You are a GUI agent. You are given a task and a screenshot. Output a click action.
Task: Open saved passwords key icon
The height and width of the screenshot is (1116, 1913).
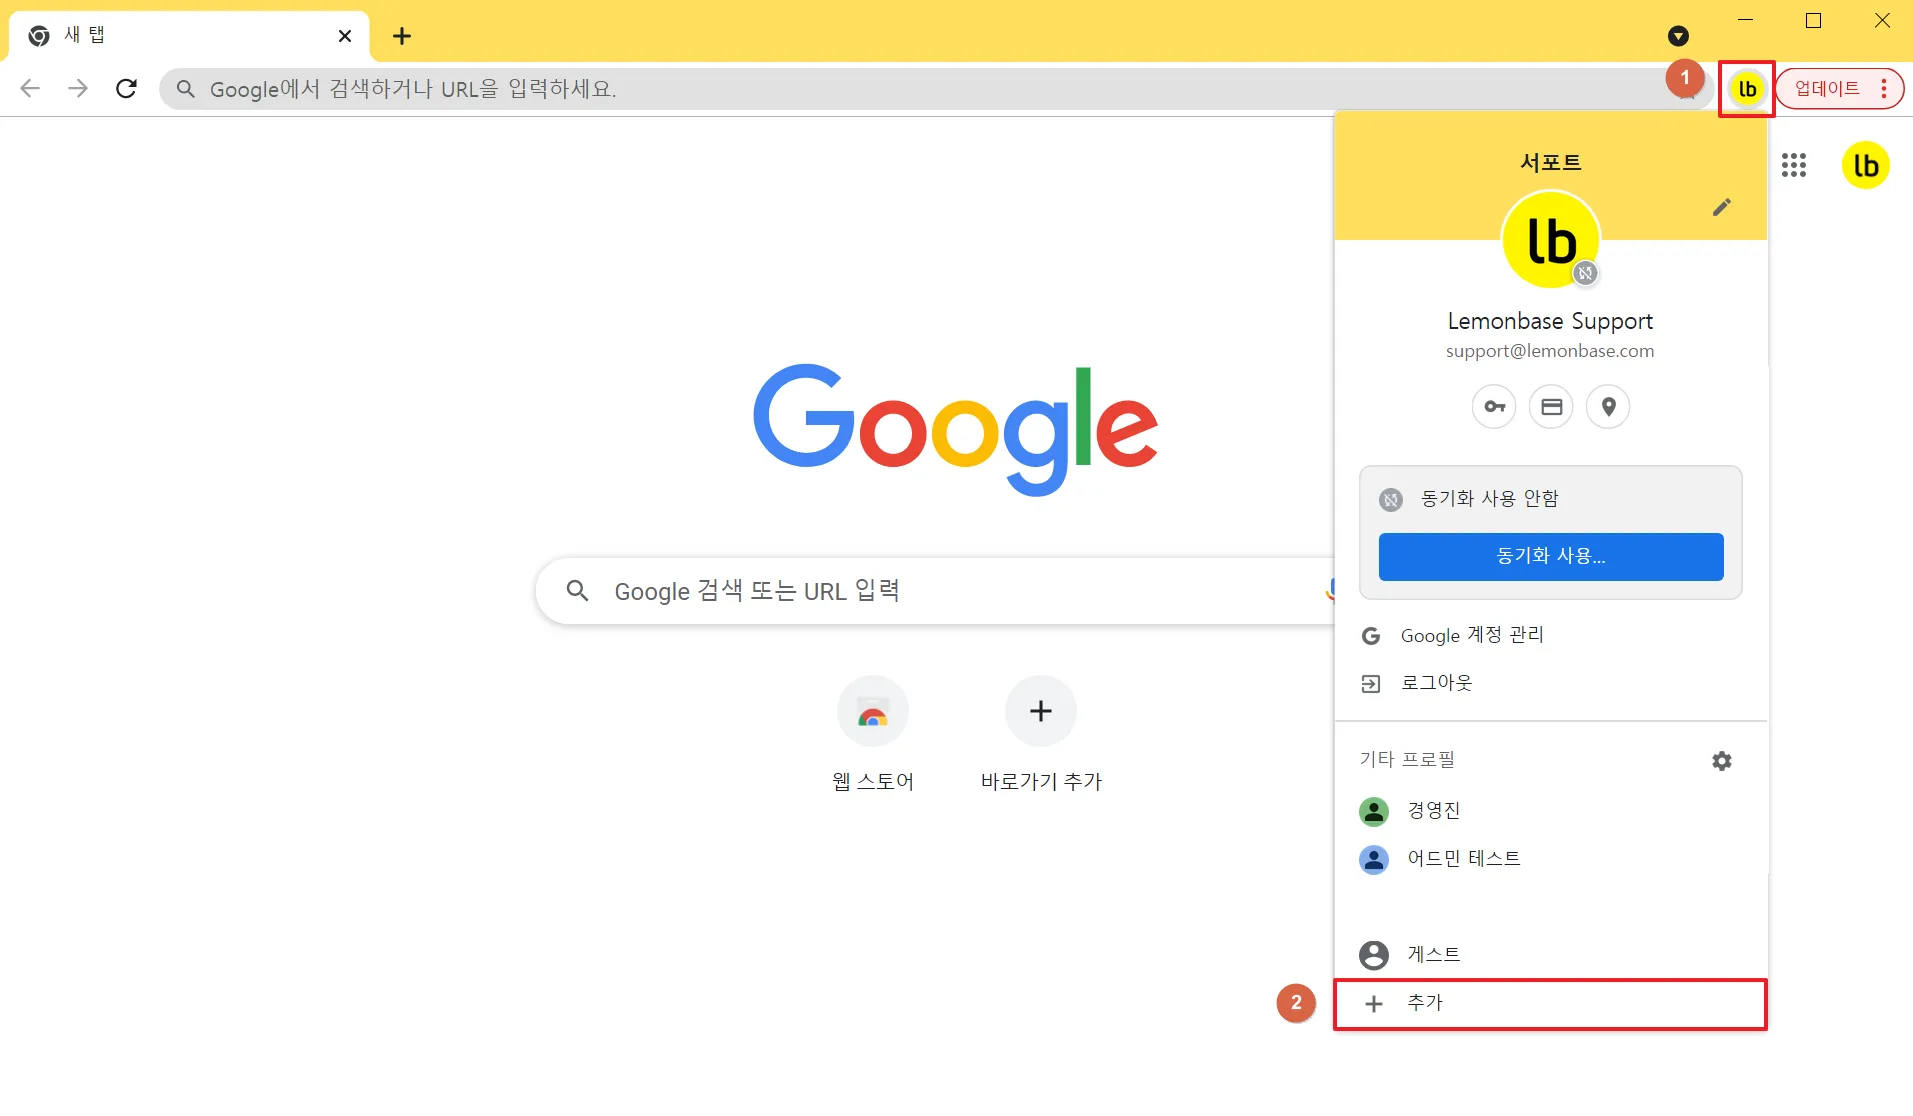[x=1494, y=407]
